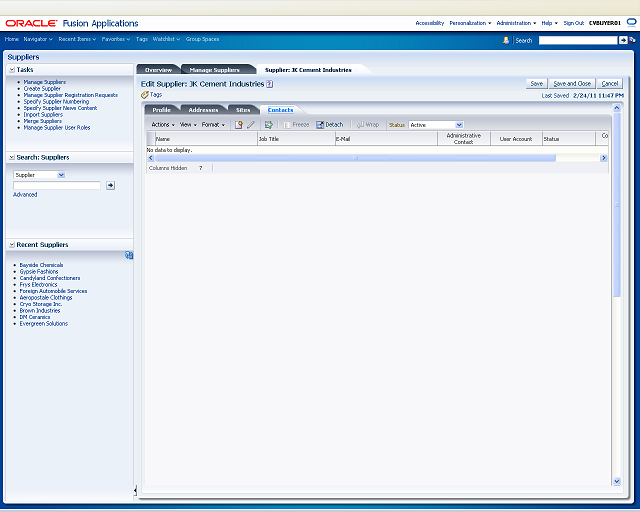The height and width of the screenshot is (512, 640).
Task: Open the Help menu
Action: coord(549,23)
